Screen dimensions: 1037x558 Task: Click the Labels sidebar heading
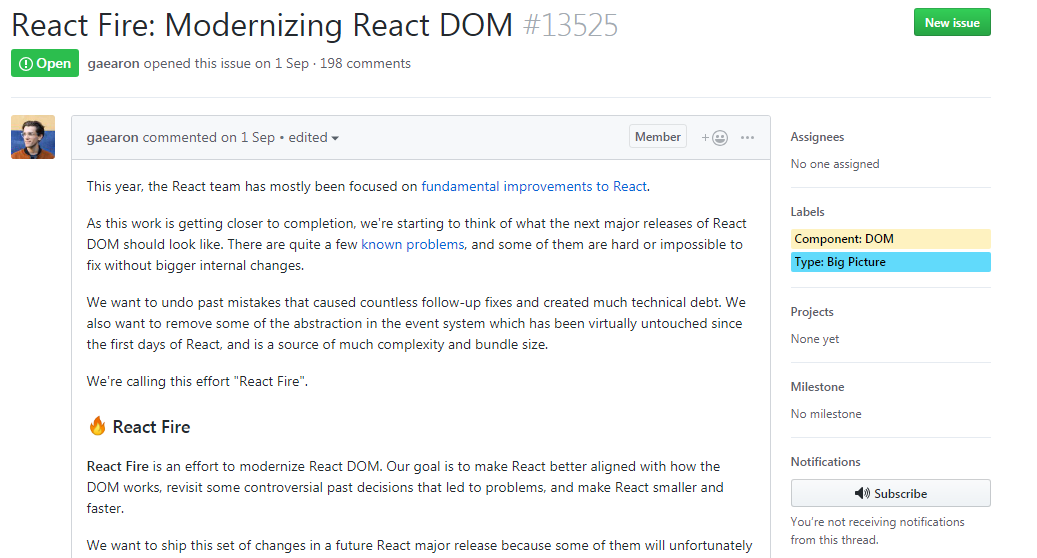[x=807, y=212]
